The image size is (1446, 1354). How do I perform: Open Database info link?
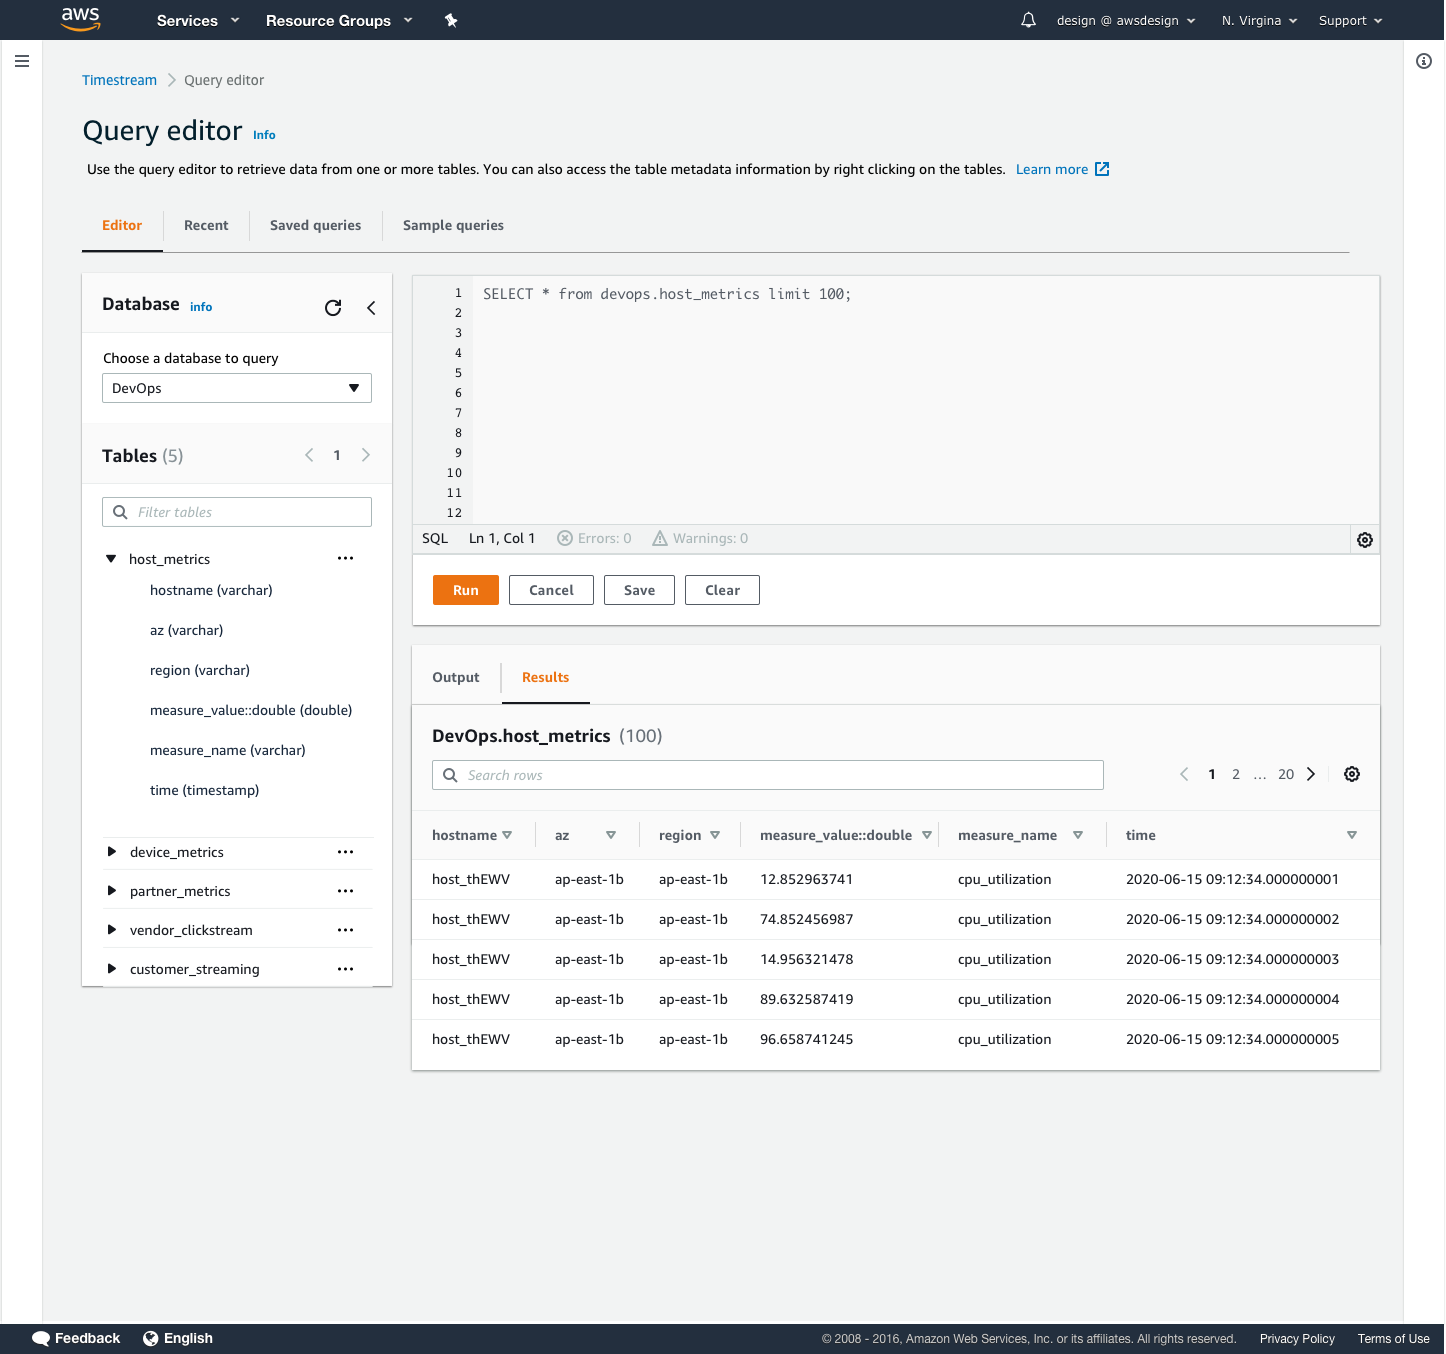pyautogui.click(x=201, y=307)
